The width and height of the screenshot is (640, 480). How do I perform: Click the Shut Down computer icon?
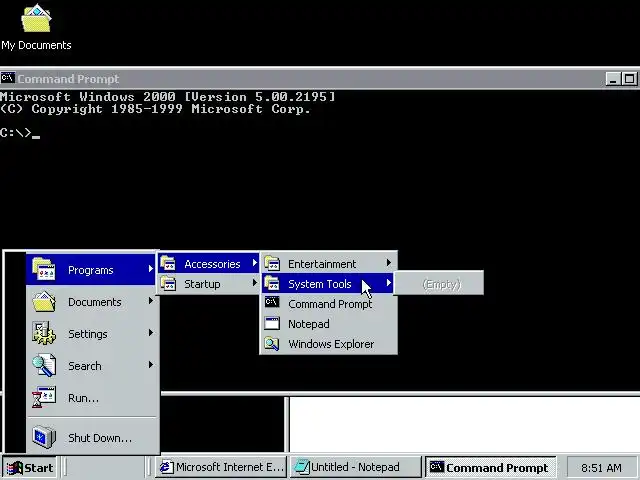pos(44,437)
